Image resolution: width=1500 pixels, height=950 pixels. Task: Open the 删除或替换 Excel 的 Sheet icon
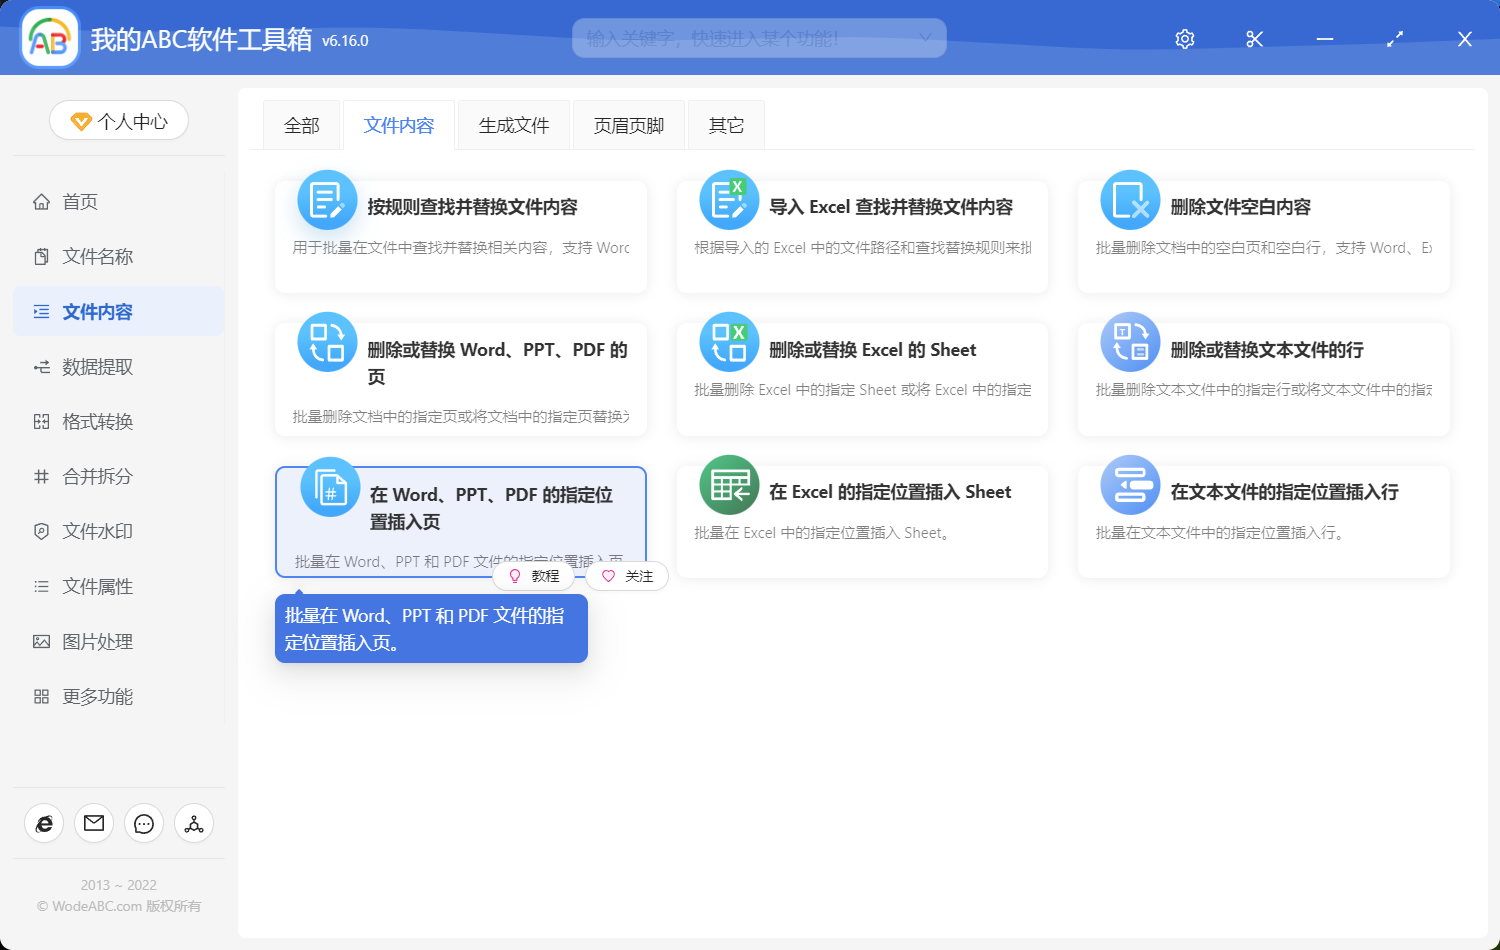tap(729, 342)
